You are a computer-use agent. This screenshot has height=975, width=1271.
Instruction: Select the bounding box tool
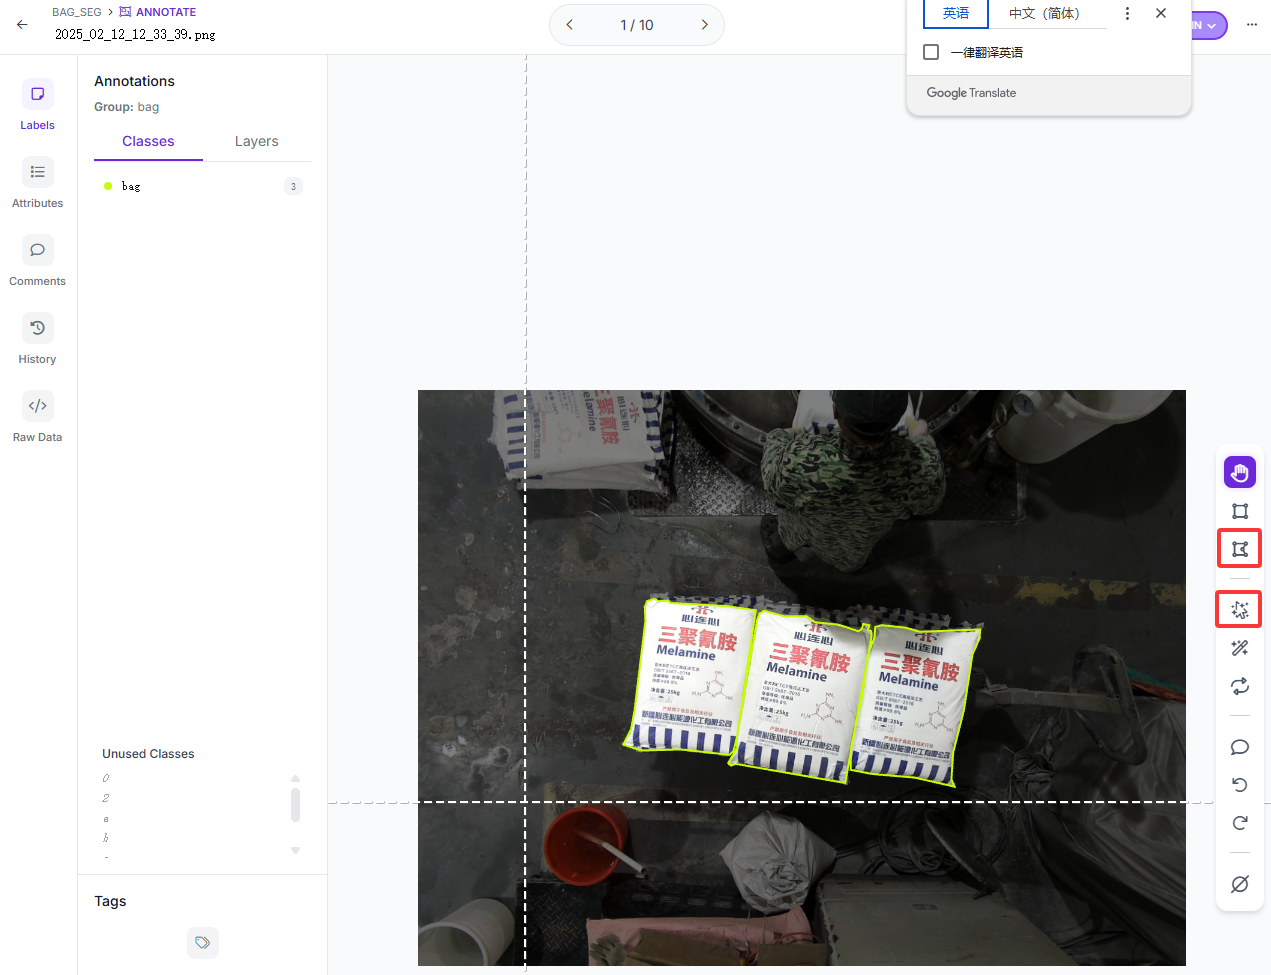click(1240, 511)
